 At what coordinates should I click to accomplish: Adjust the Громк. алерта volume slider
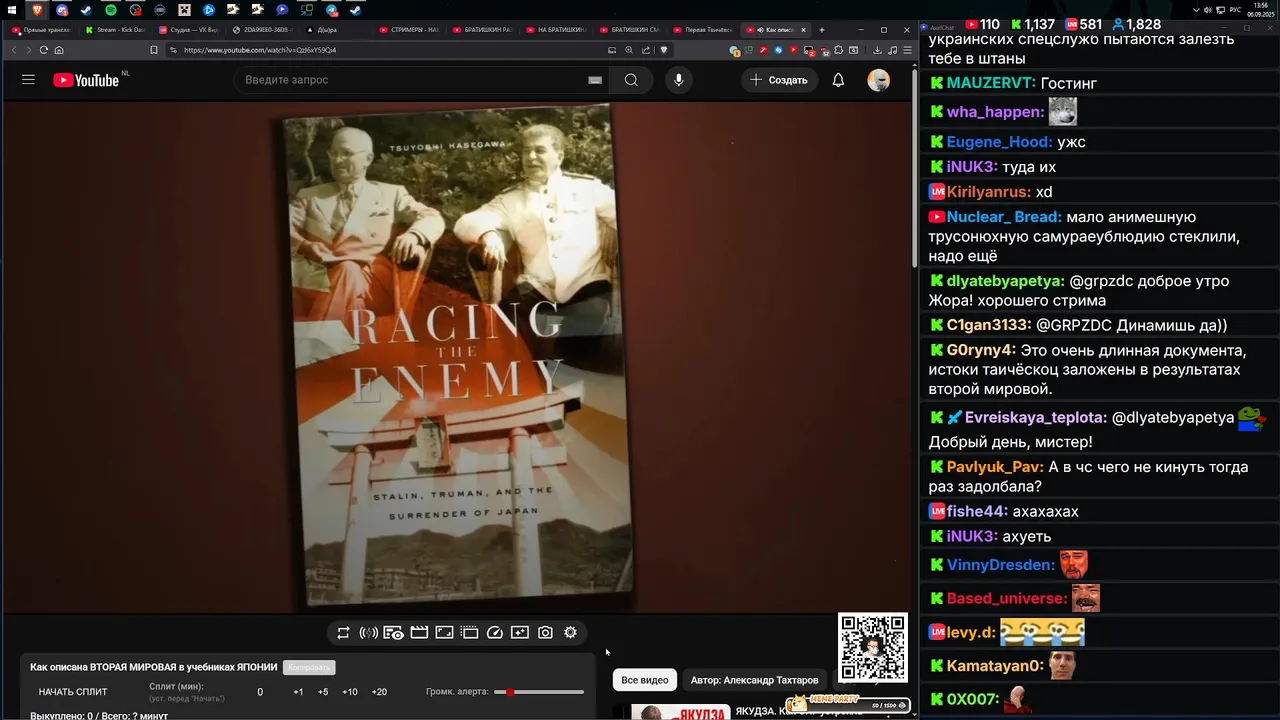(539, 692)
